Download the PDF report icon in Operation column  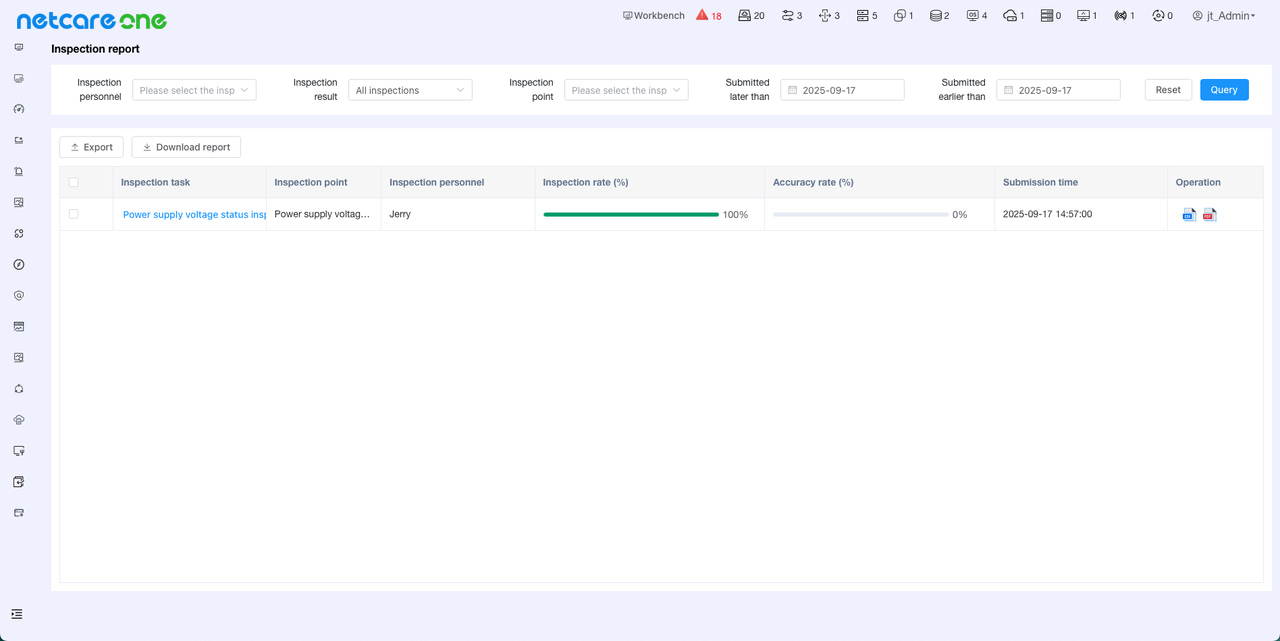1209,214
